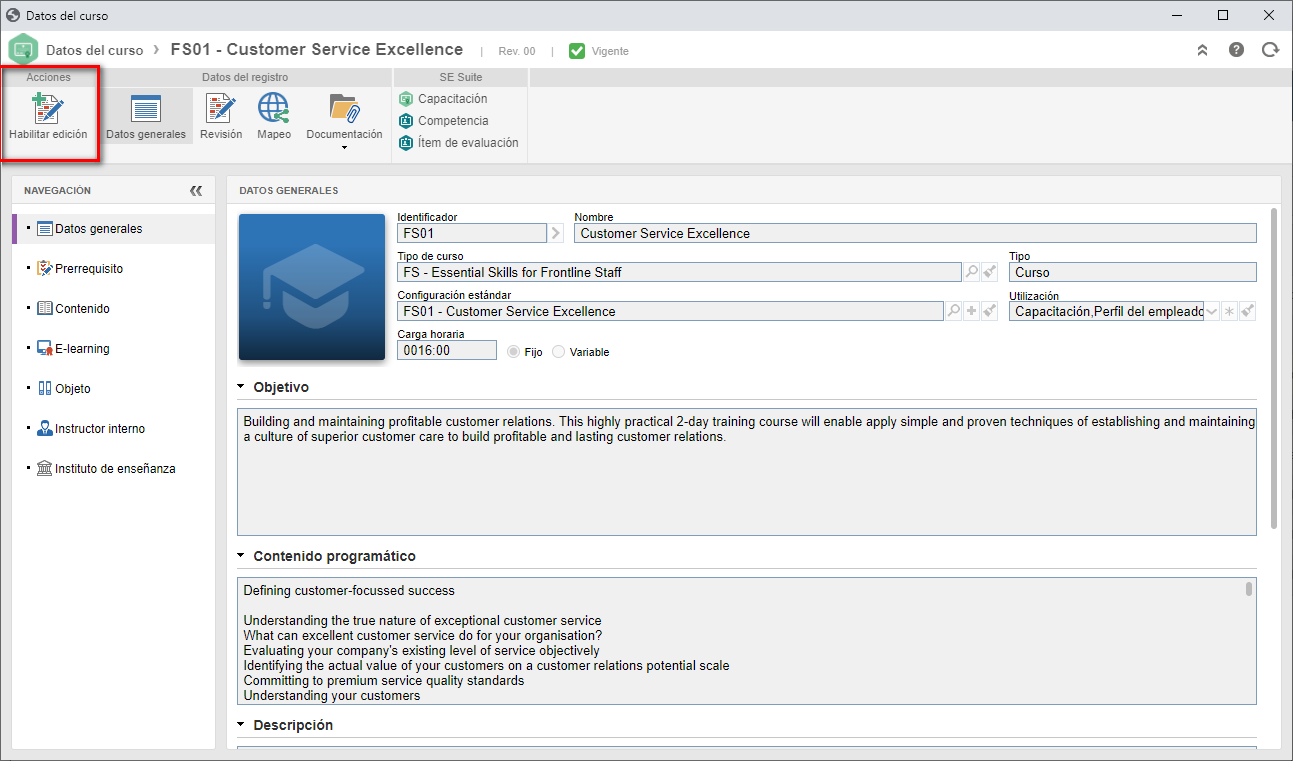Viewport: 1293px width, 761px height.
Task: Click the Nombre input field
Action: point(915,233)
